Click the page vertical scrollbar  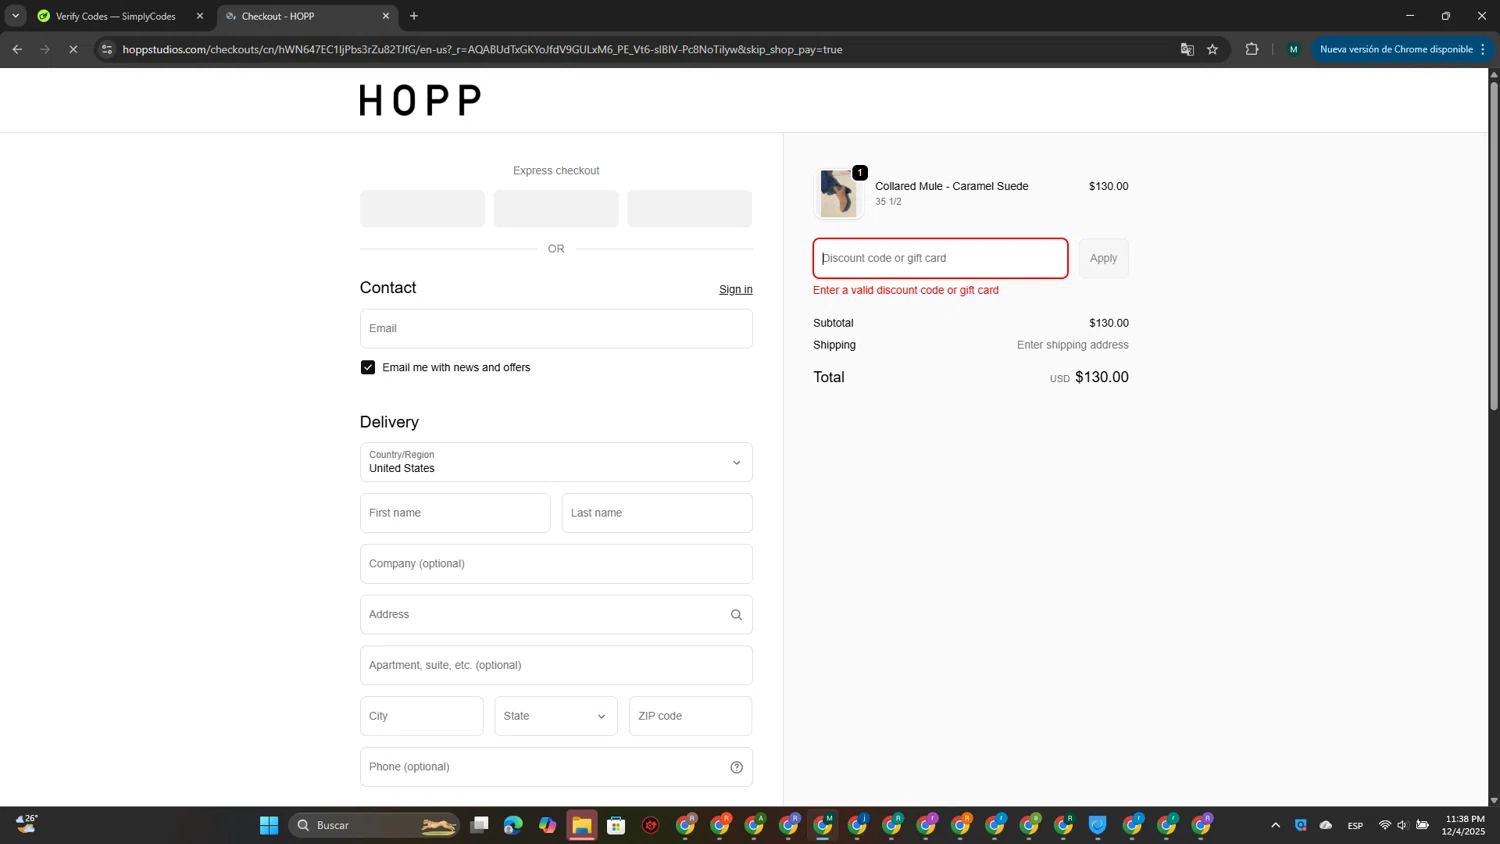coord(1494,245)
